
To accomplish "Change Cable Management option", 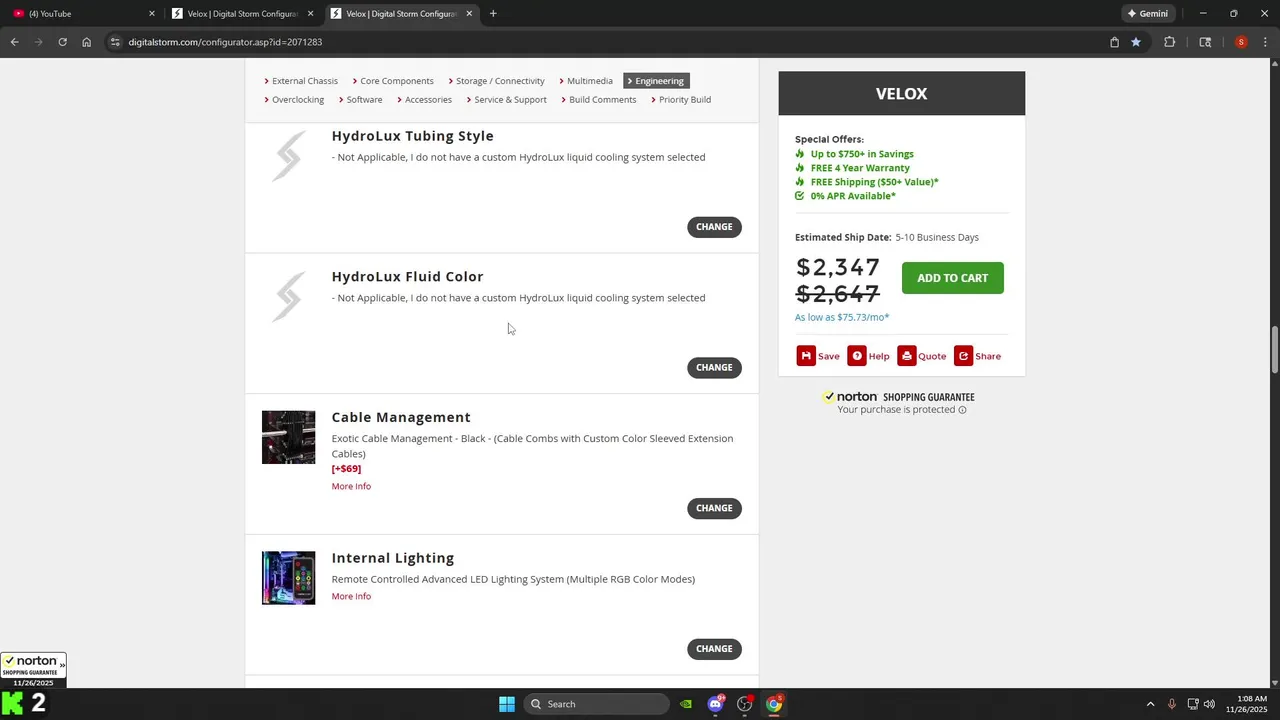I will tap(714, 508).
